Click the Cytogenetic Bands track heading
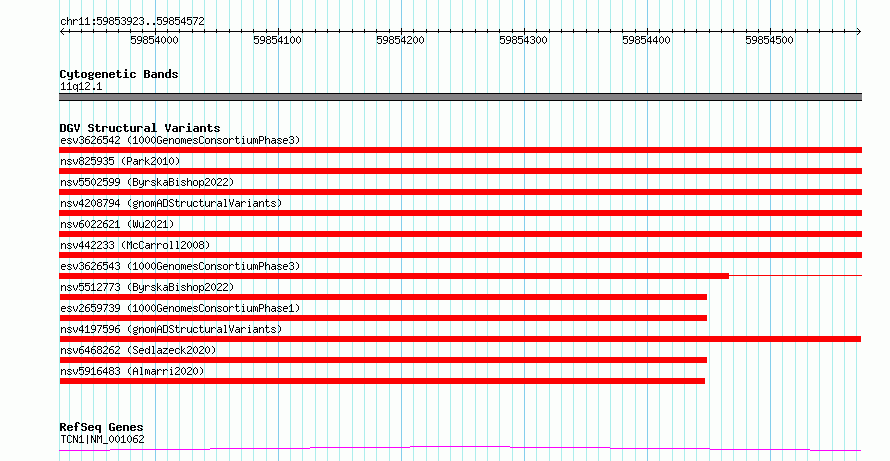This screenshot has width=890, height=461. pos(119,74)
